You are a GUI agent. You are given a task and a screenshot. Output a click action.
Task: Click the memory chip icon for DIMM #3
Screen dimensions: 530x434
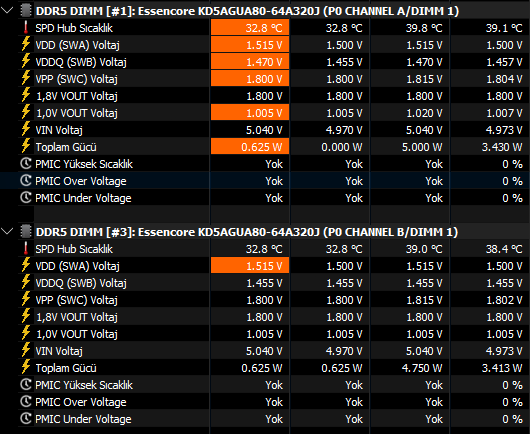[x=26, y=232]
